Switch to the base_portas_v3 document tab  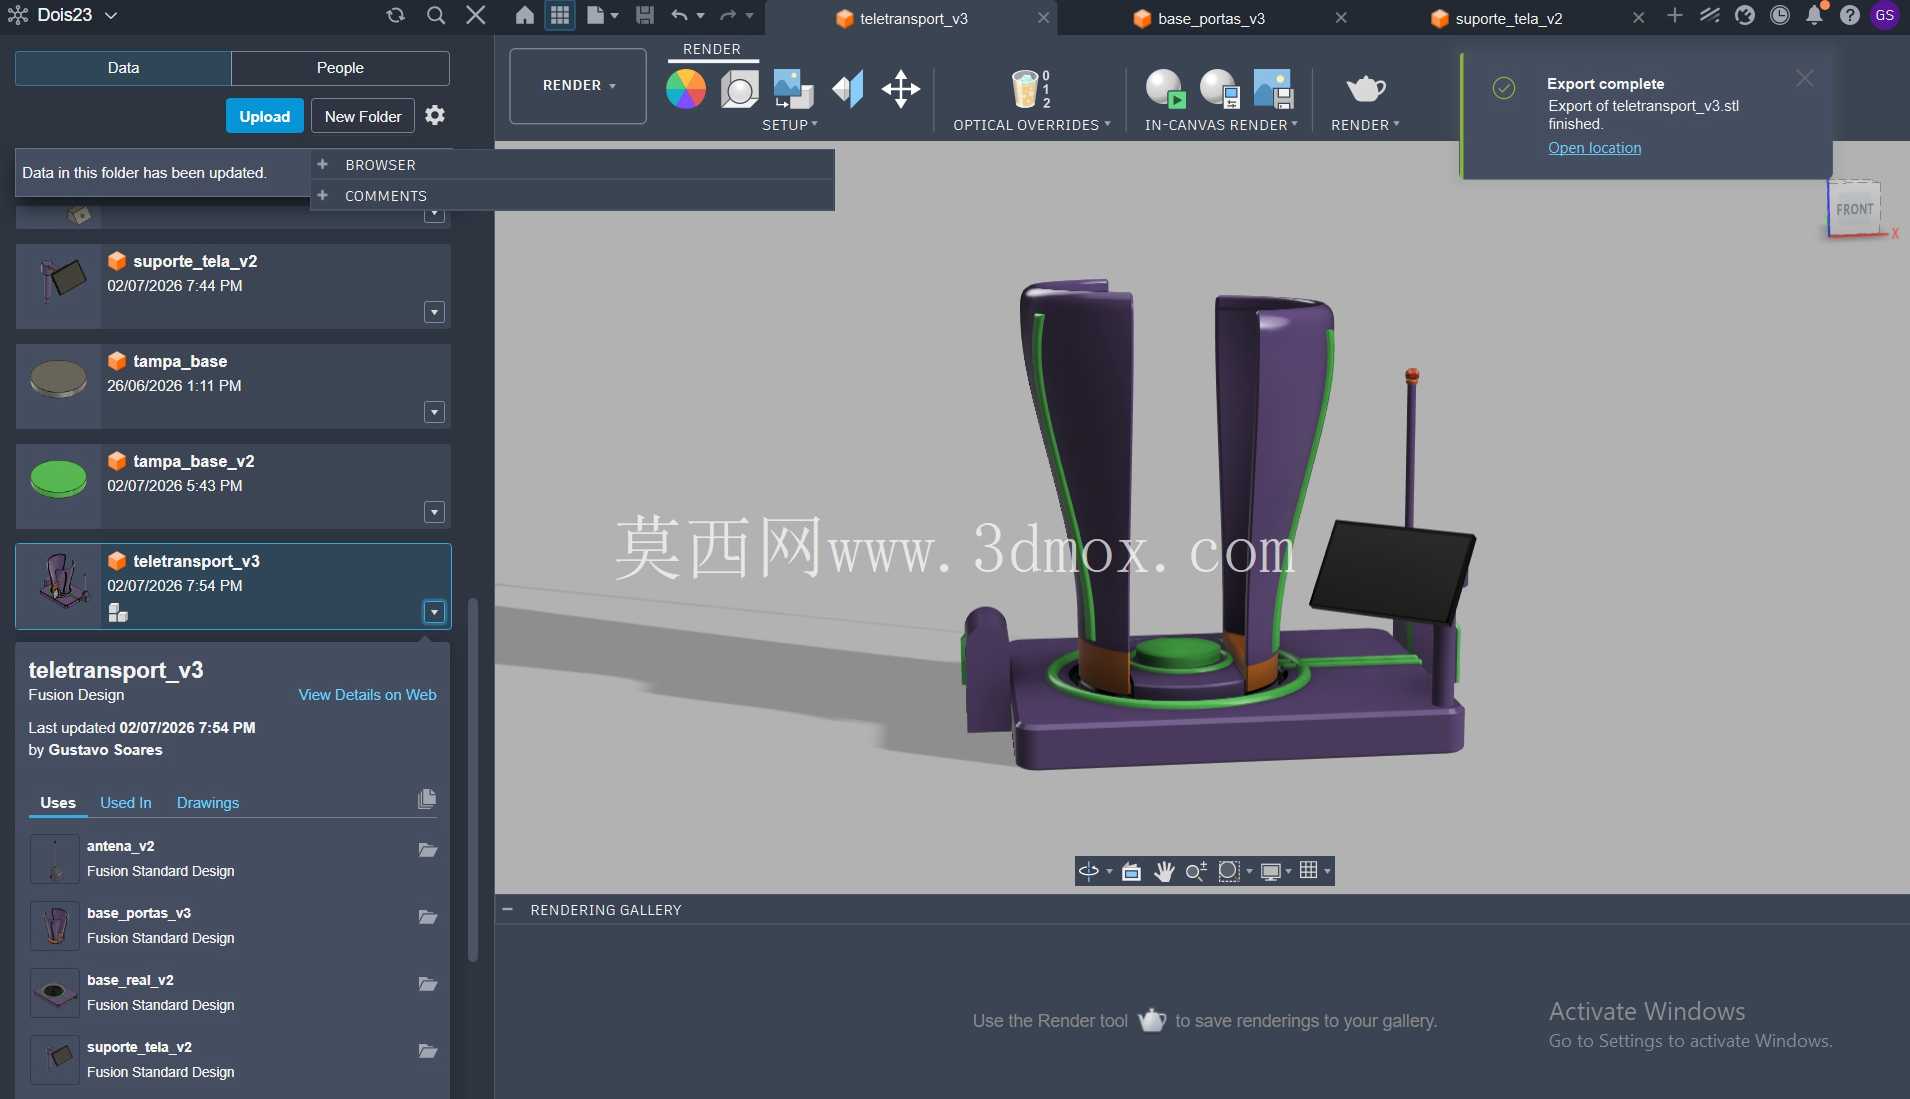tap(1210, 18)
